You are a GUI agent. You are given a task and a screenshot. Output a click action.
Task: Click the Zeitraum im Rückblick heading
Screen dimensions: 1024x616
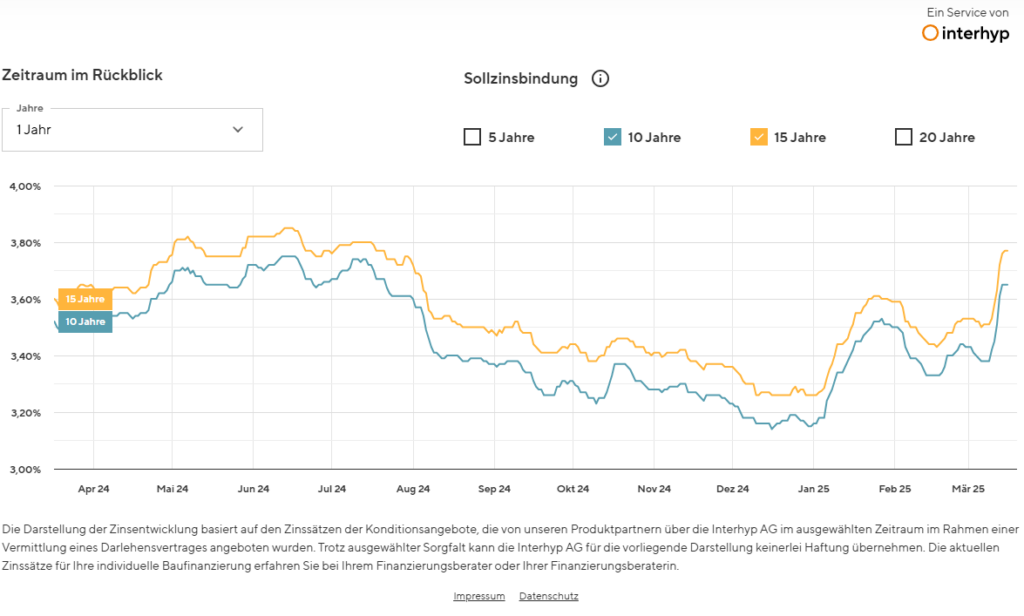[x=82, y=75]
